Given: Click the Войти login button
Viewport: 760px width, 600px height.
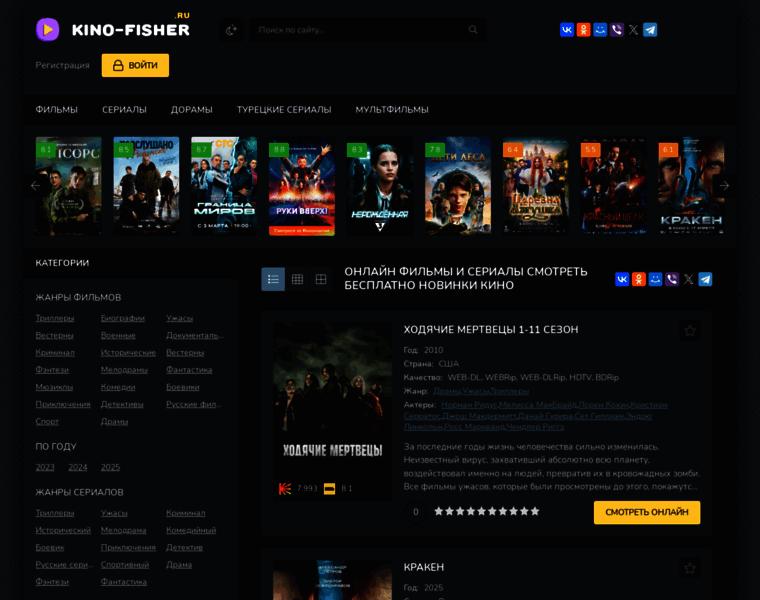Looking at the screenshot, I should tap(135, 65).
